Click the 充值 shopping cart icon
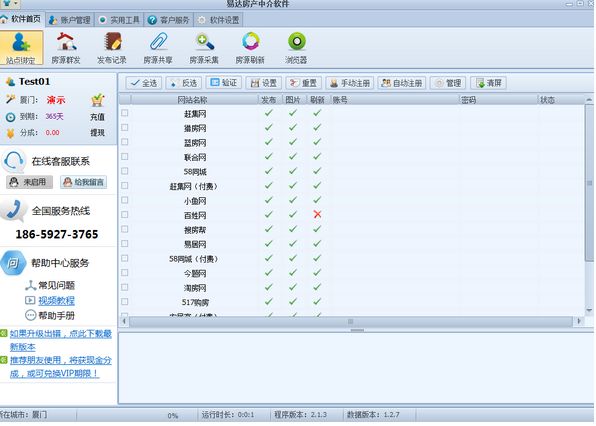The image size is (596, 426). point(97,100)
